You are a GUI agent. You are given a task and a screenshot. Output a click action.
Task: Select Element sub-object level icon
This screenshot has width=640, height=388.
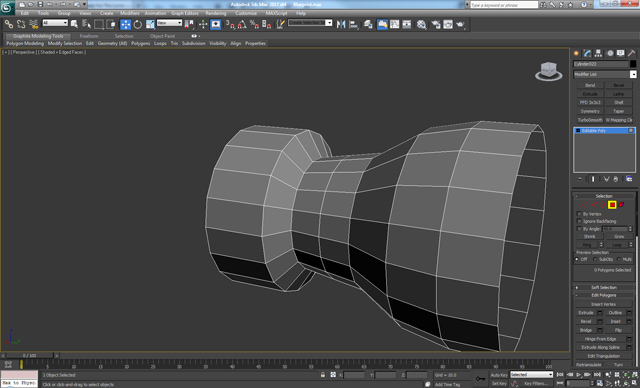pos(621,204)
